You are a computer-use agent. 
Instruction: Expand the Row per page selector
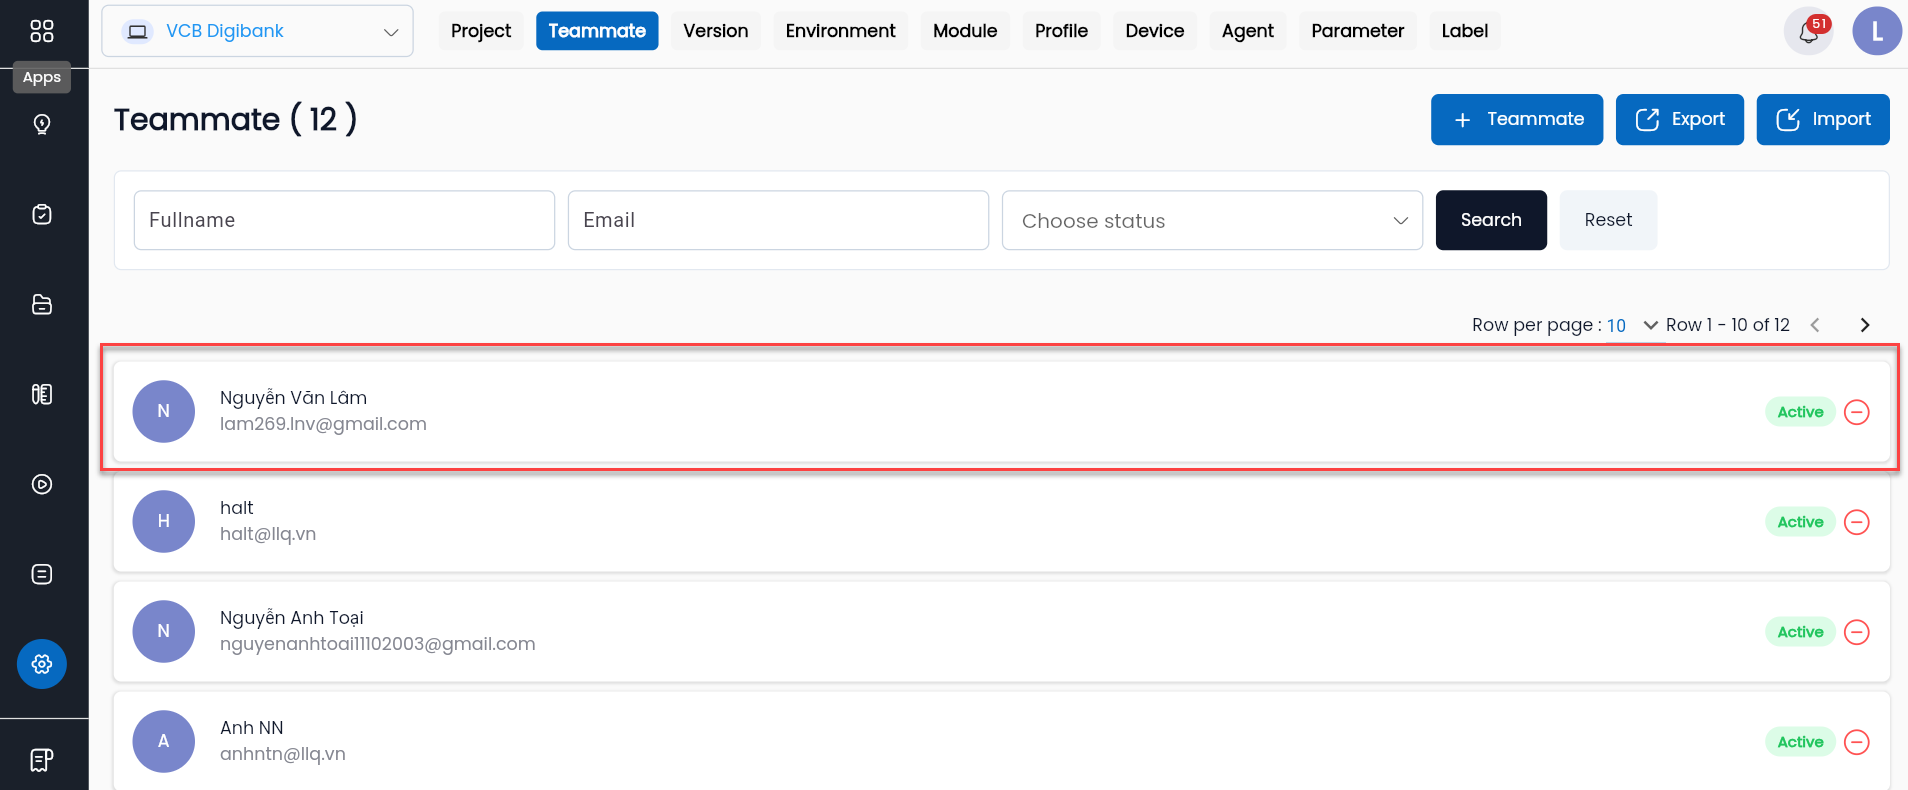coord(1633,325)
